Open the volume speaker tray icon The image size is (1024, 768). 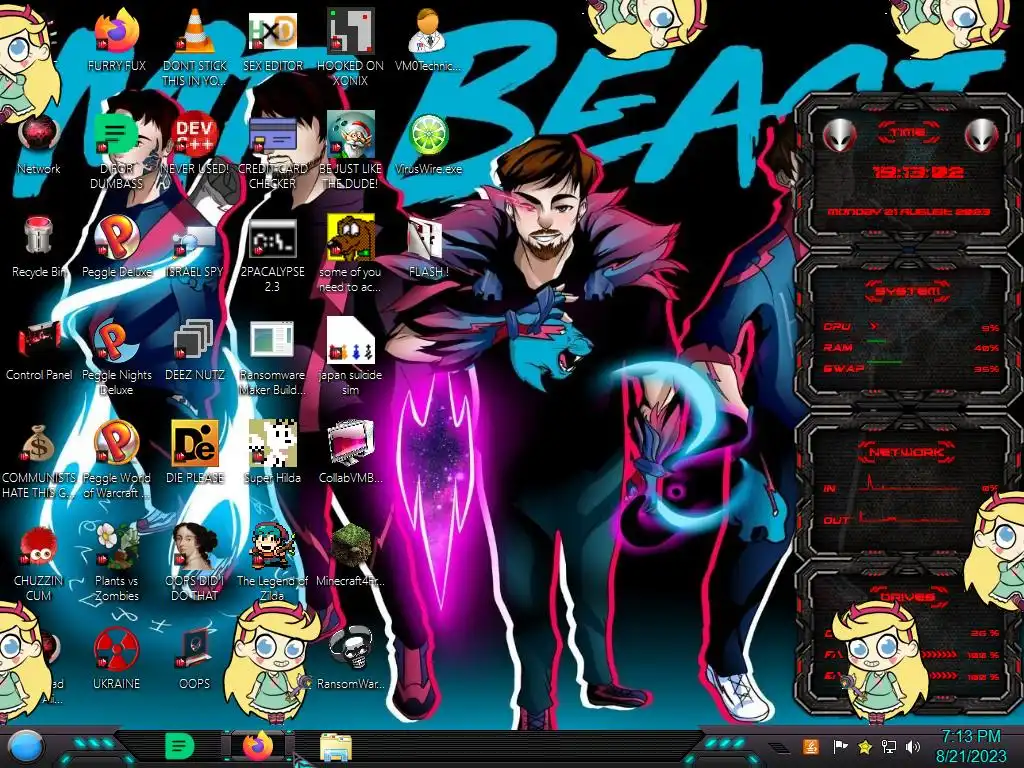click(912, 746)
